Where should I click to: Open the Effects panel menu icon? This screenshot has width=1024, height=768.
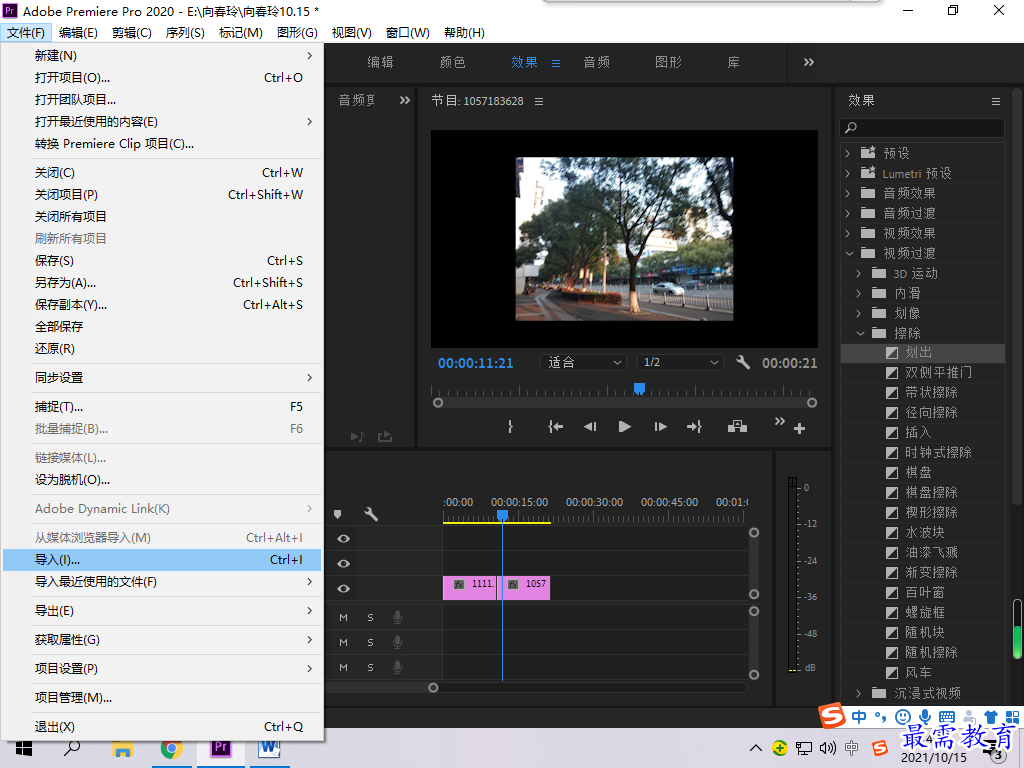[x=996, y=101]
